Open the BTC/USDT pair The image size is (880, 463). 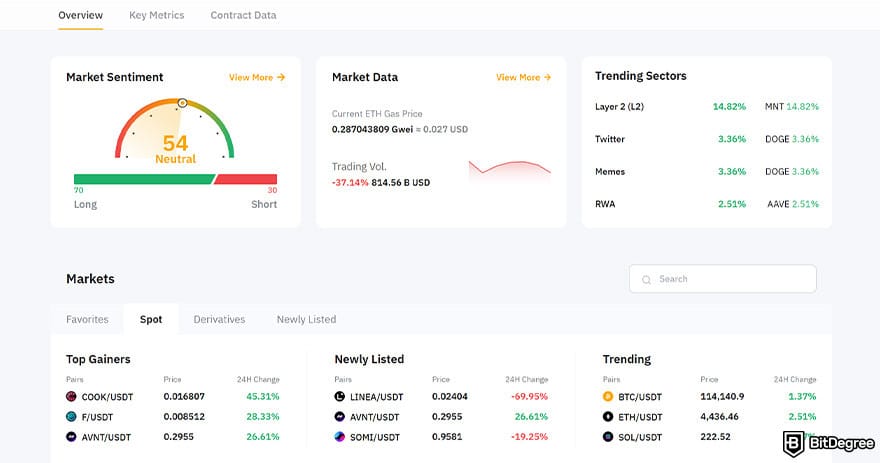click(640, 397)
